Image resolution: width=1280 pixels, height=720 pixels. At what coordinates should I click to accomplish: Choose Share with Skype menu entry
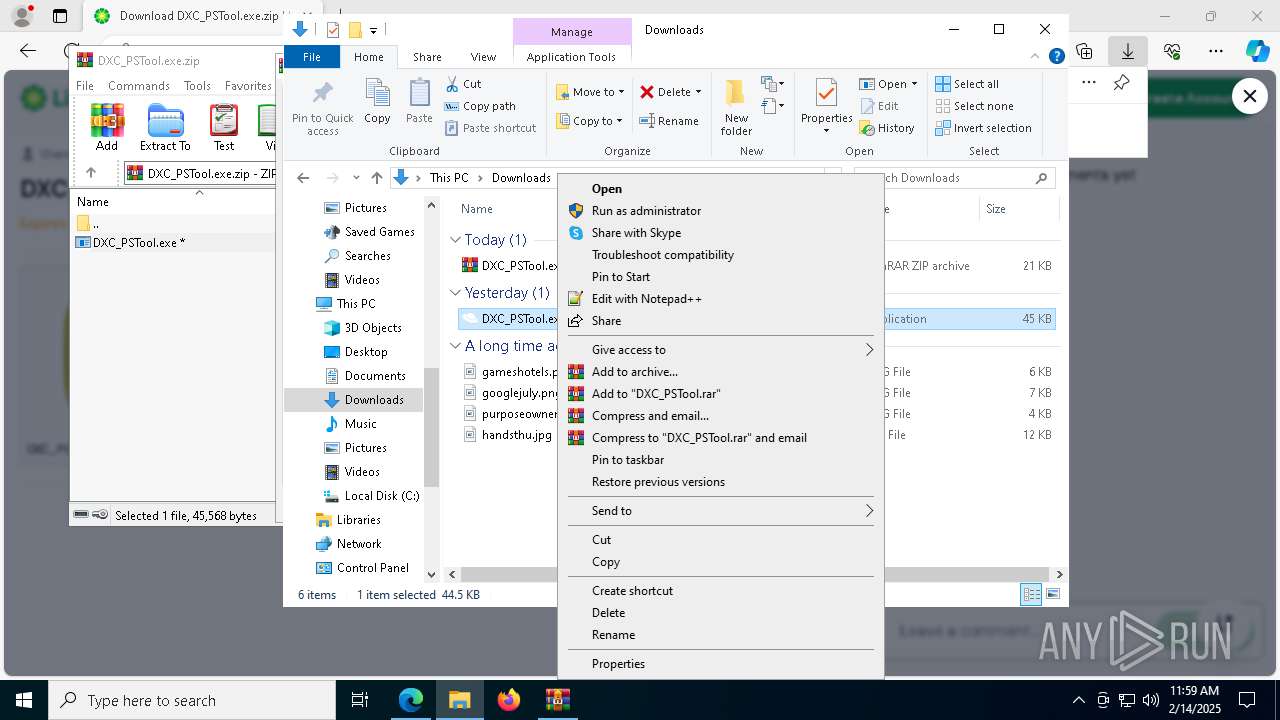[x=720, y=233]
